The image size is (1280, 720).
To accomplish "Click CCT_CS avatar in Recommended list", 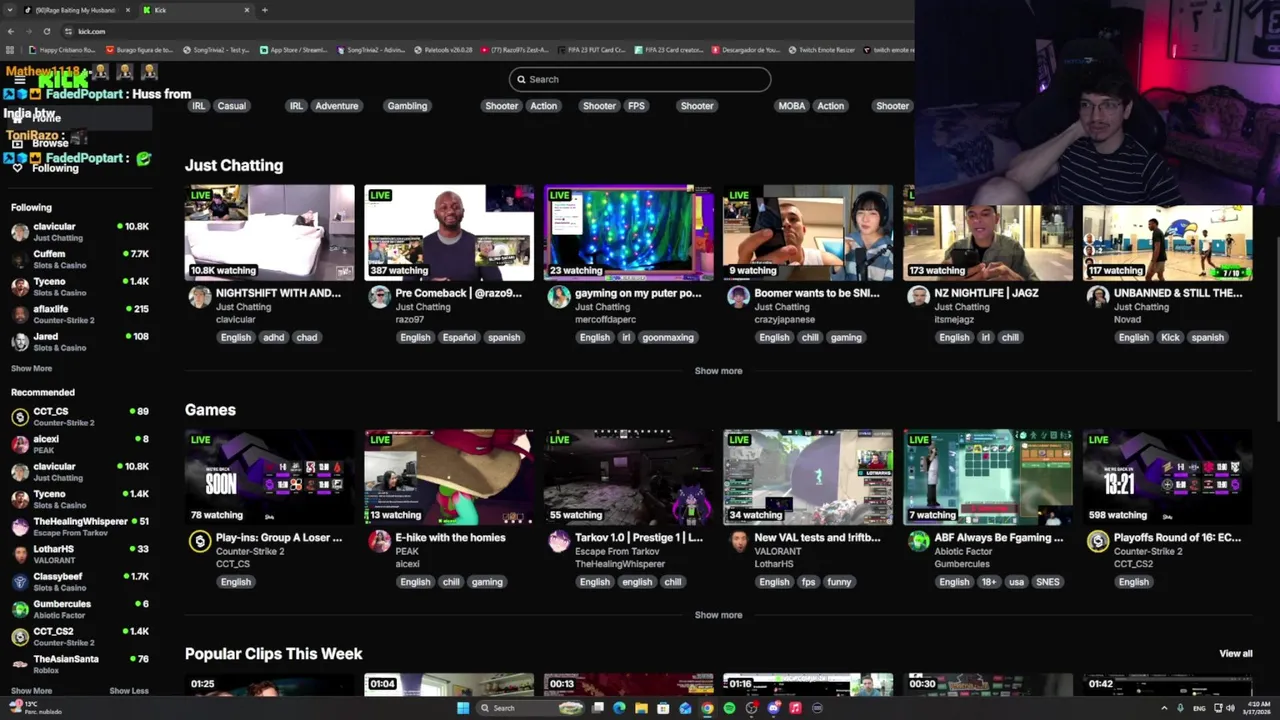I will point(20,417).
